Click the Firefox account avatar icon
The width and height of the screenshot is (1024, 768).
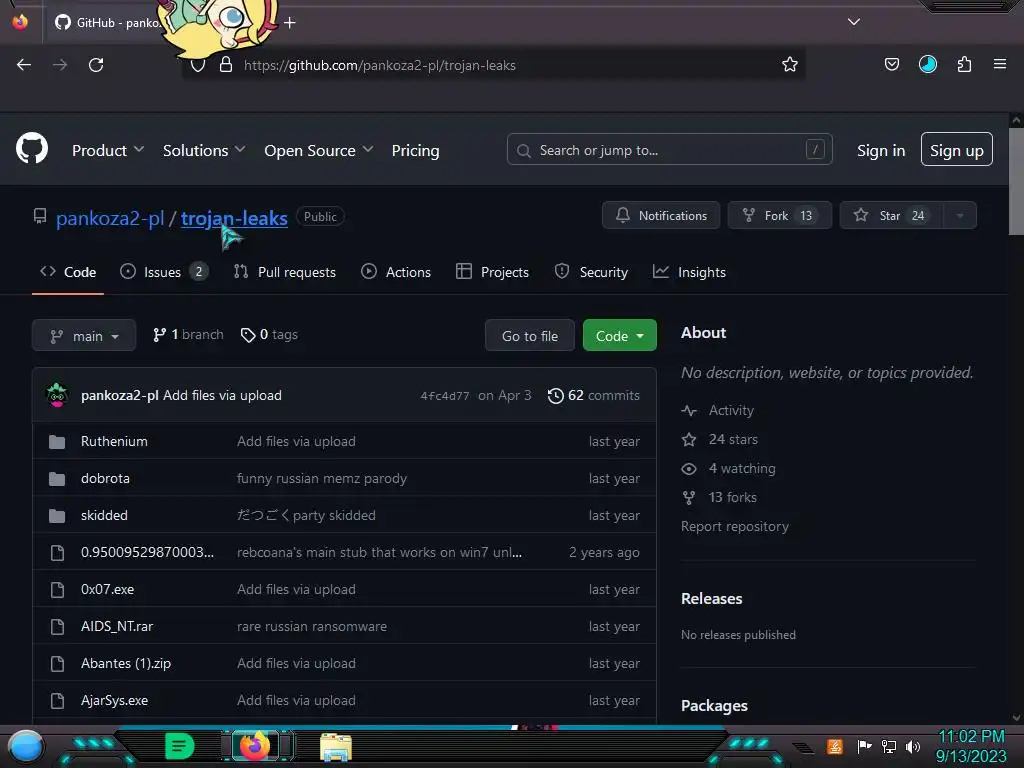[x=927, y=64]
